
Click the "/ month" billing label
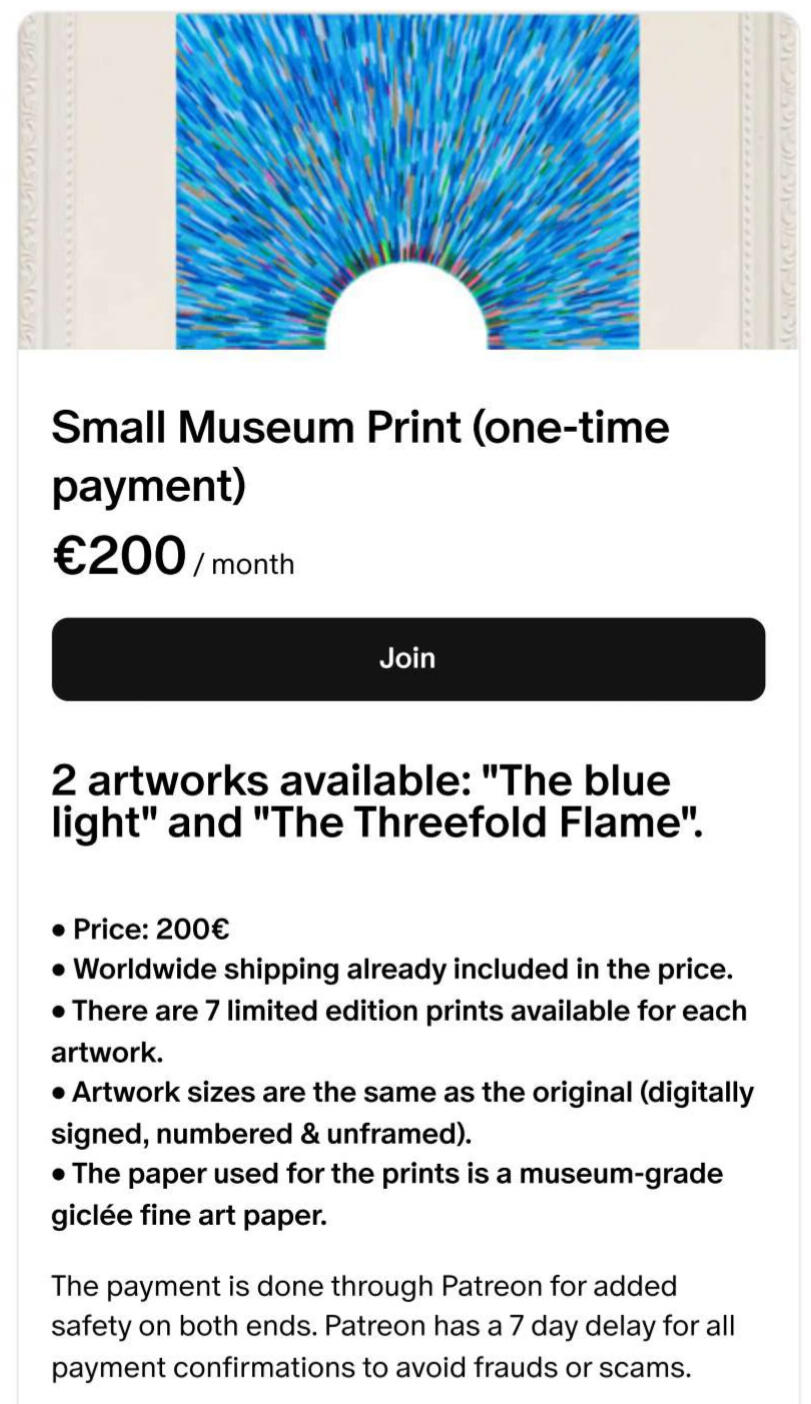244,565
